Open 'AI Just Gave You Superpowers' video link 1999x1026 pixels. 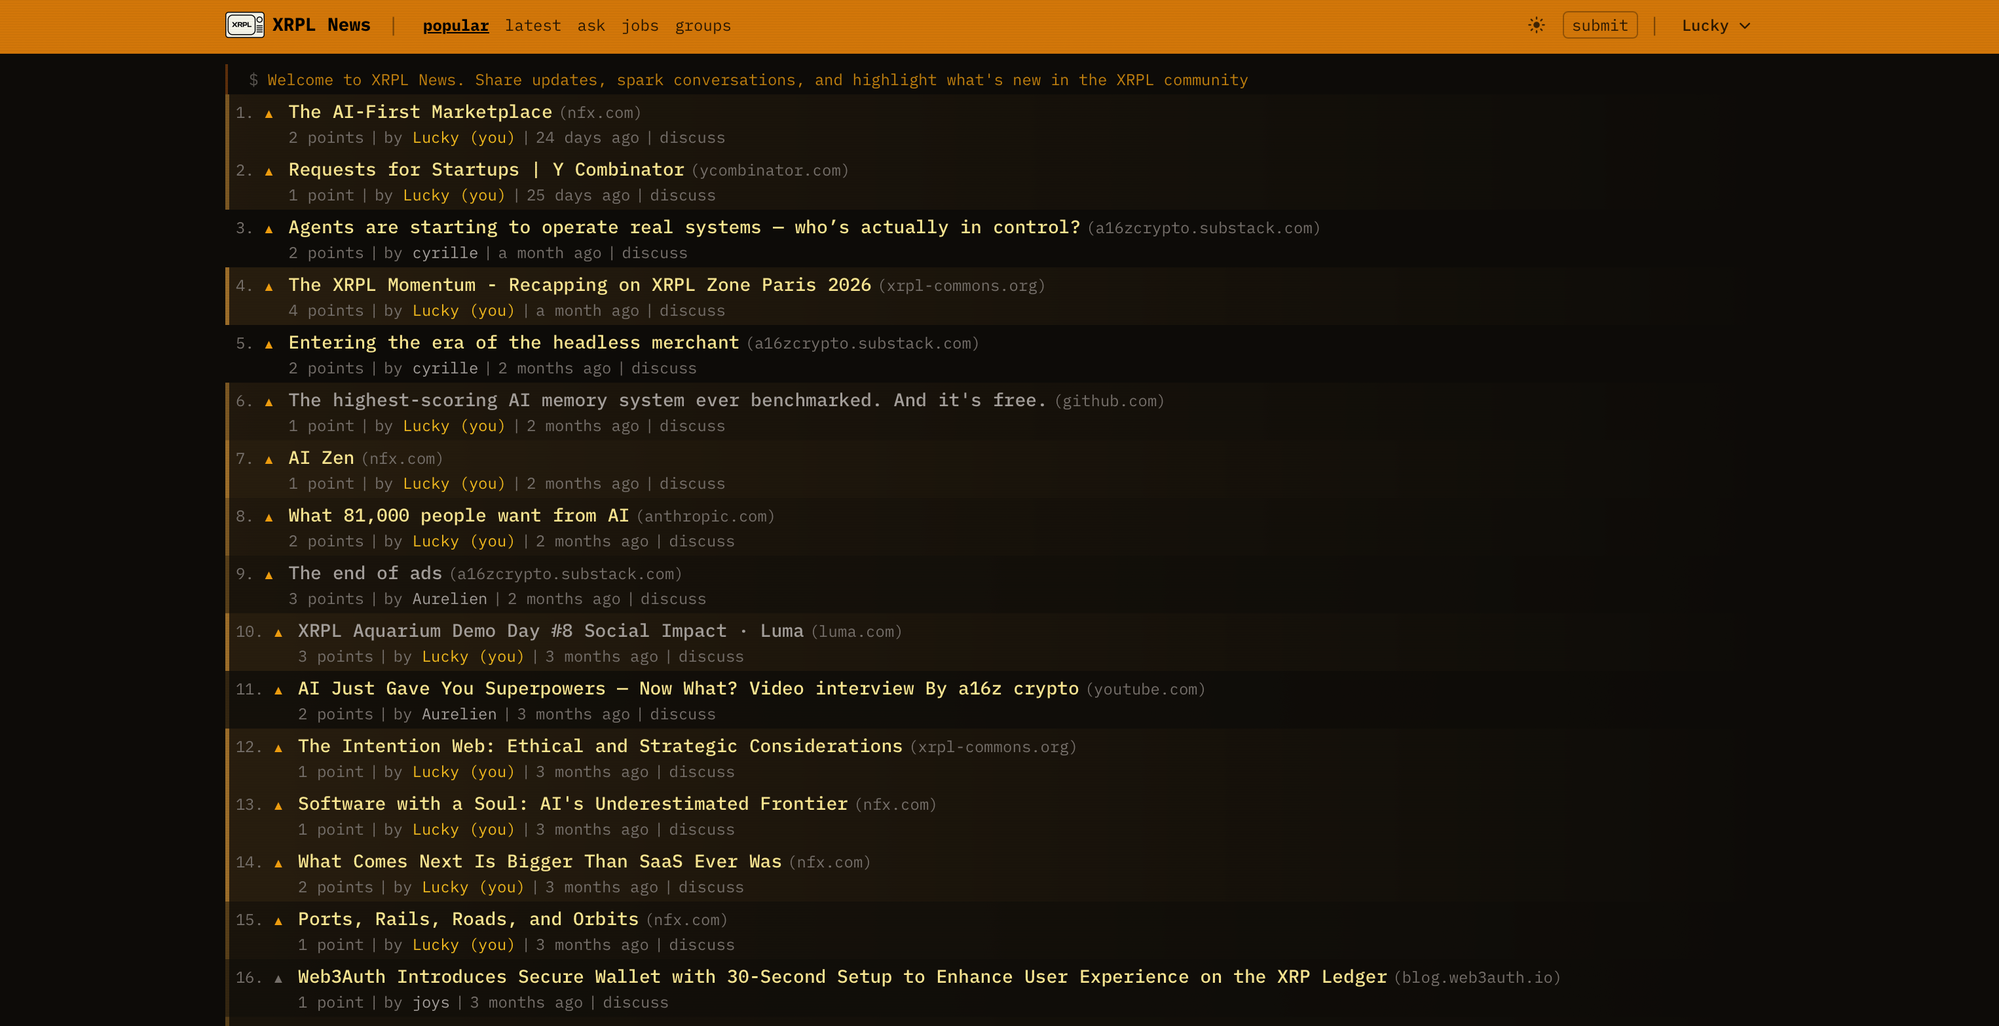pos(688,688)
